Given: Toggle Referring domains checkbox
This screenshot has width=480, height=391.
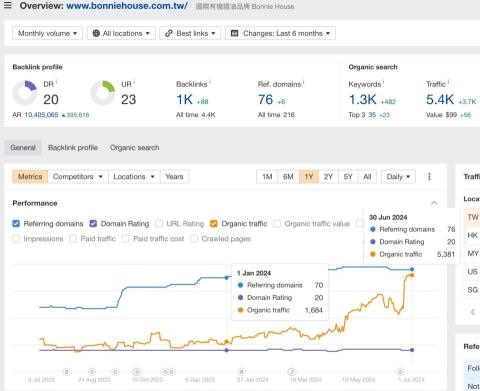Looking at the screenshot, I should 16,224.
